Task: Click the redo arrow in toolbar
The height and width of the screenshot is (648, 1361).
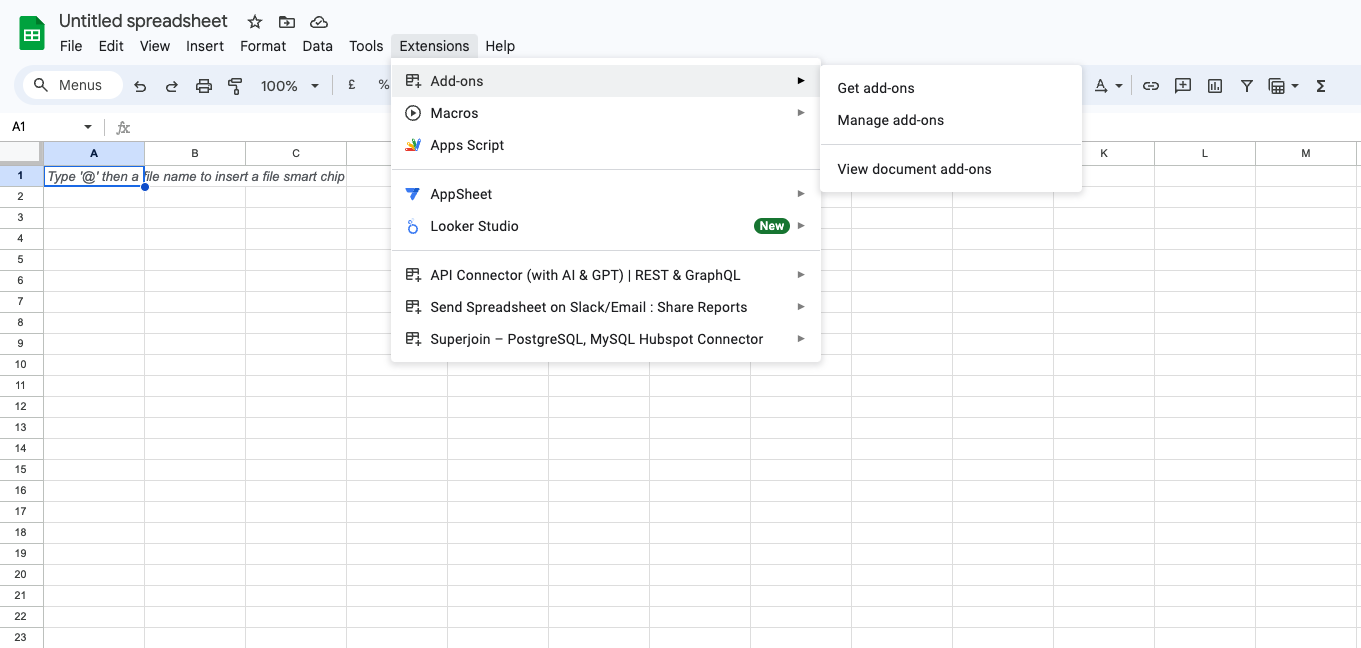Action: tap(172, 86)
